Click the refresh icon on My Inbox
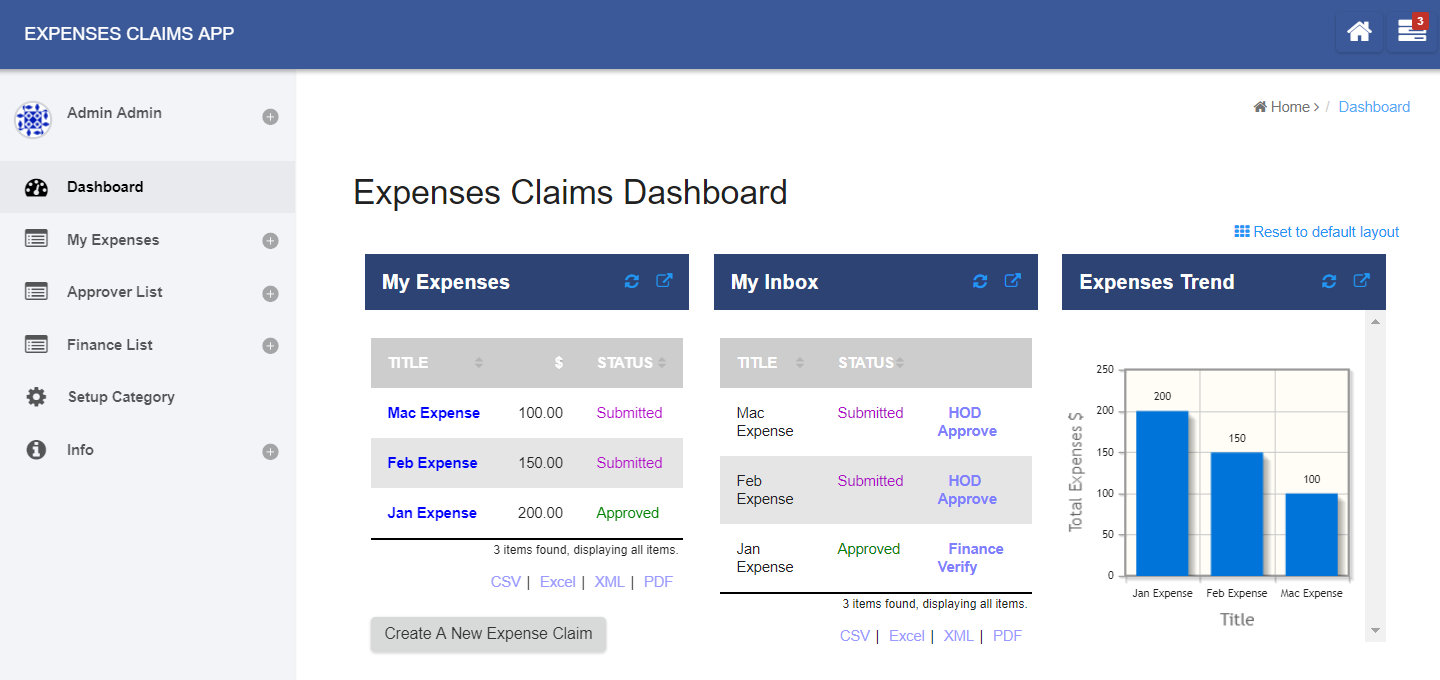 [979, 282]
